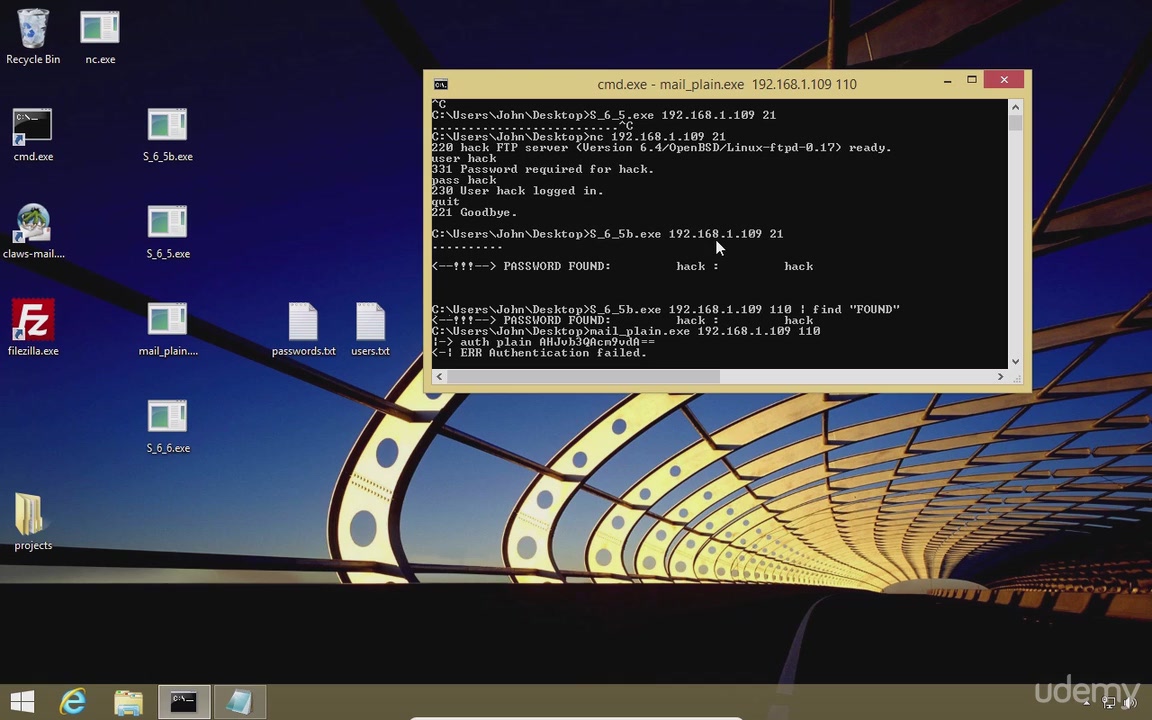Click the volume icon in the tray
Screen dimensions: 1152x720
pos(1131,703)
